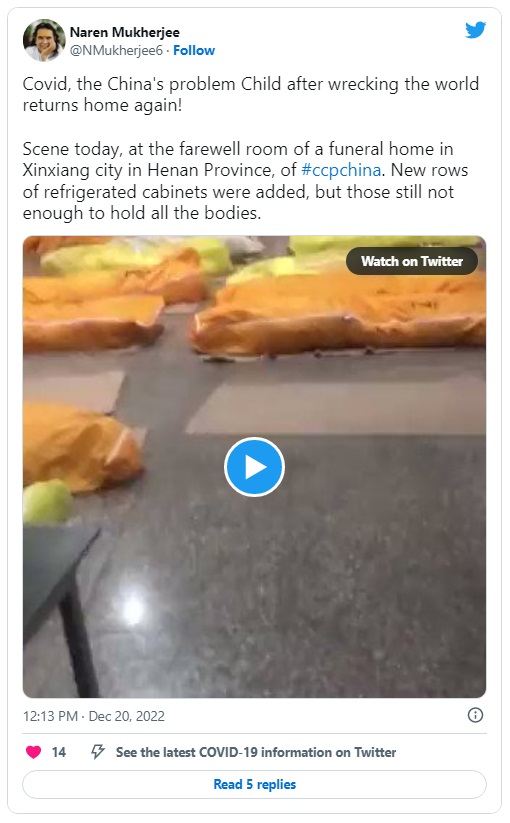Open the #ccpchina hashtag
Viewport: 510px width, 823px height.
(x=341, y=170)
